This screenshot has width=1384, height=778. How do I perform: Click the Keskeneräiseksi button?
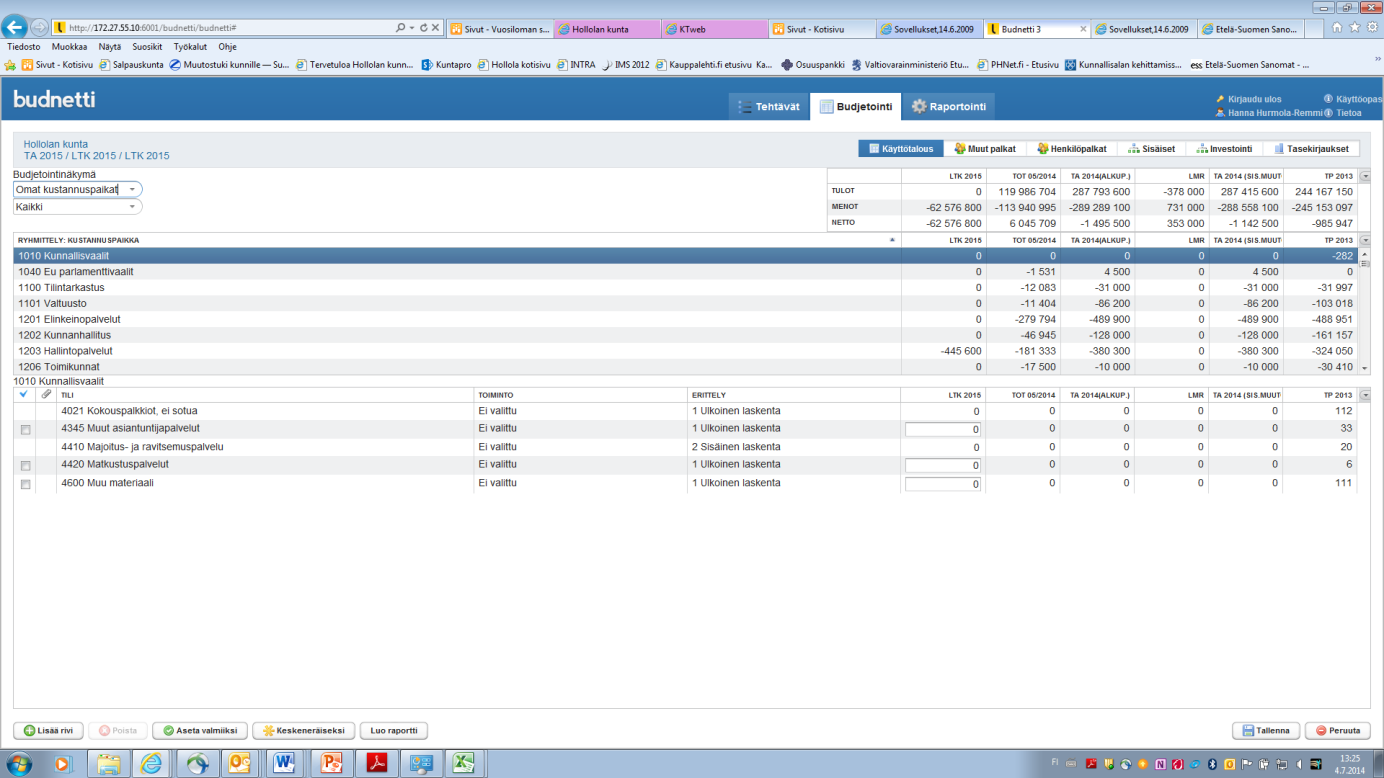click(x=303, y=731)
